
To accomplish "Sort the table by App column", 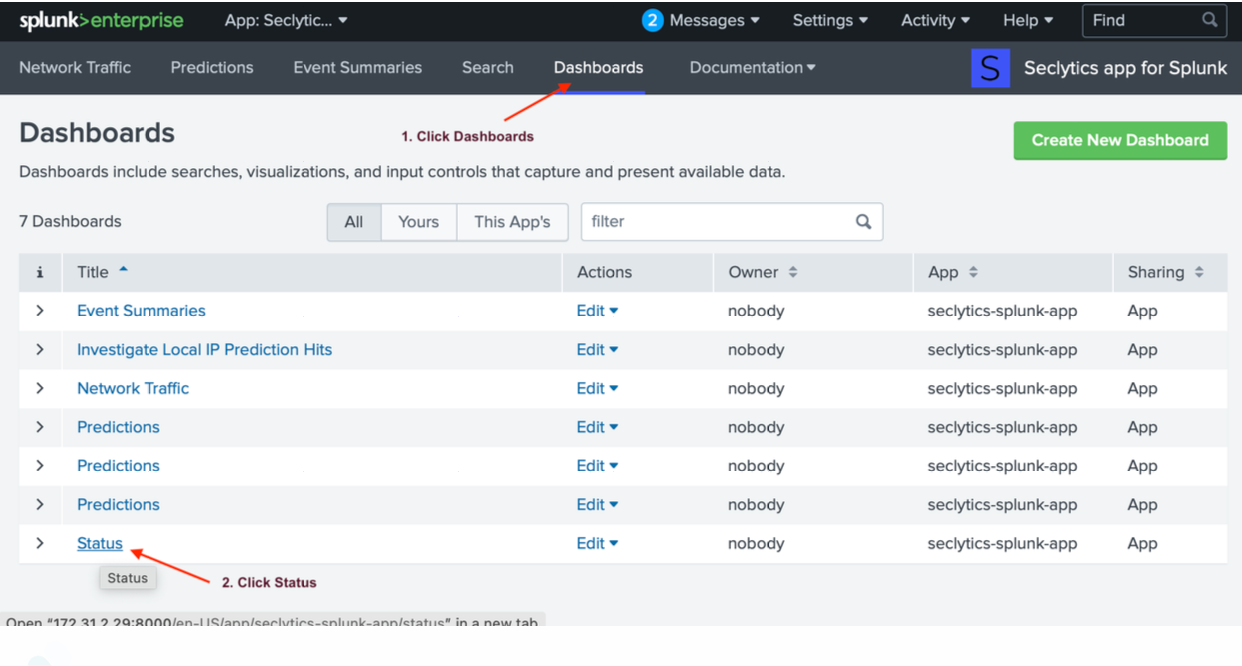I will click(953, 272).
